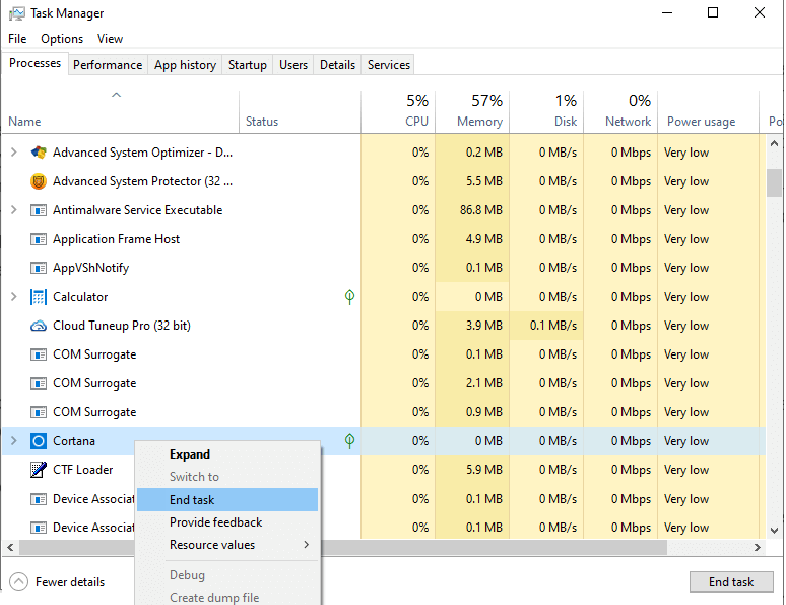Click the Fewer details arrow icon
The height and width of the screenshot is (605, 786).
[19, 582]
